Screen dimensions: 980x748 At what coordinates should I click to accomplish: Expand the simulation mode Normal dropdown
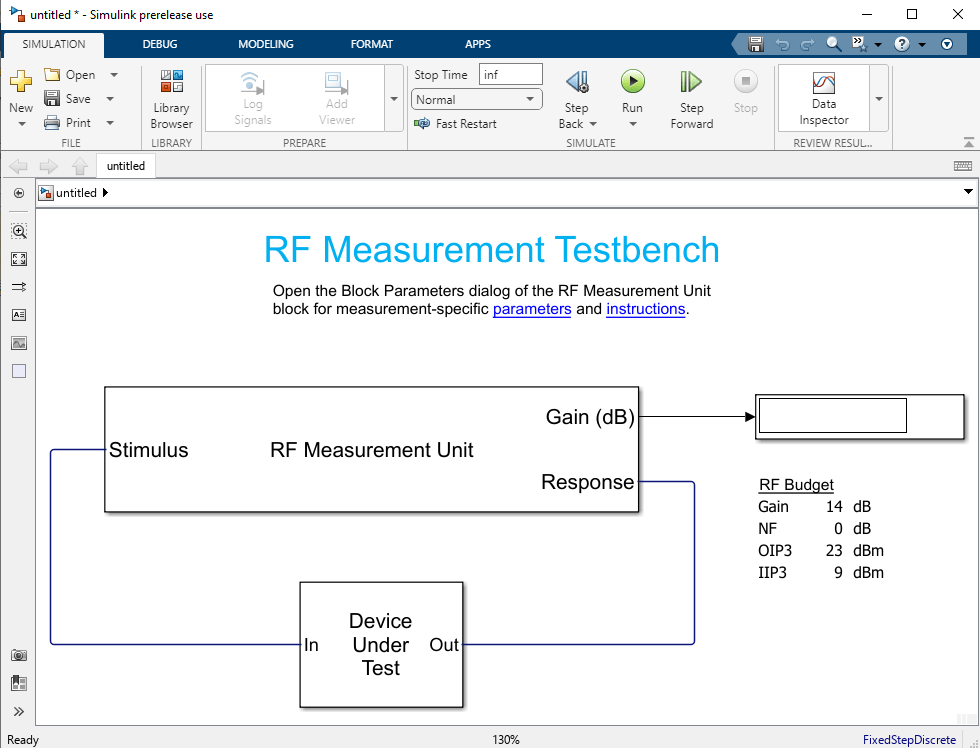[x=530, y=100]
